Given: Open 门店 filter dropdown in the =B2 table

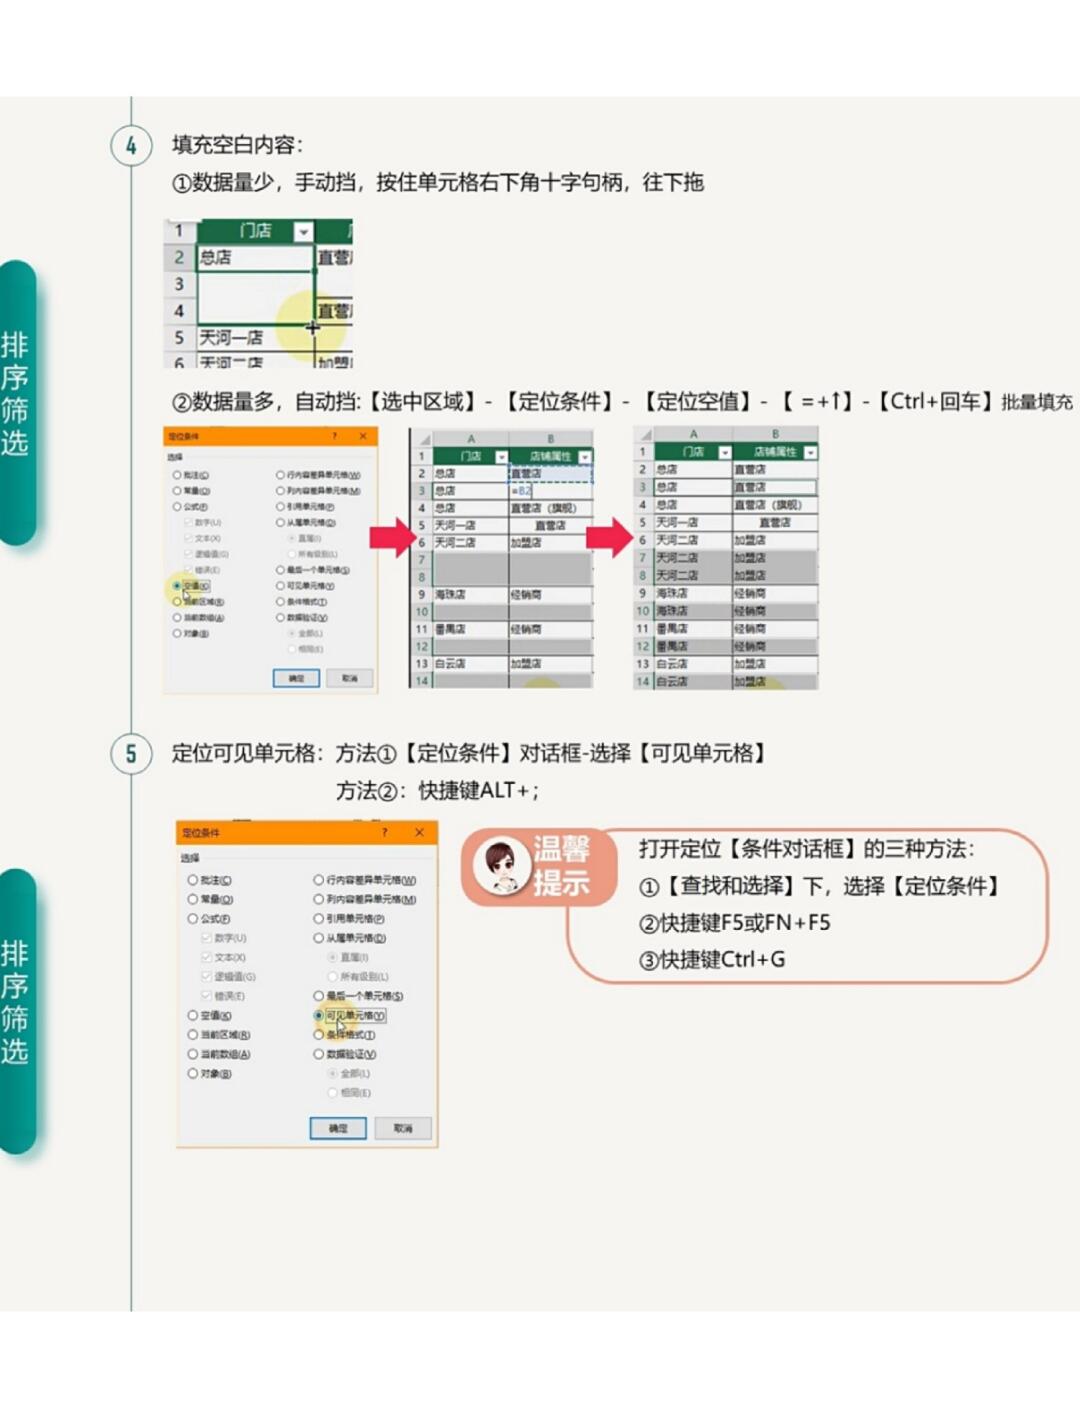Looking at the screenshot, I should pos(502,456).
